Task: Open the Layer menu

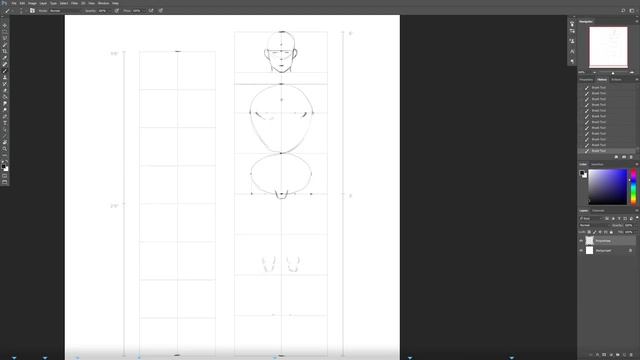Action: [x=43, y=3]
